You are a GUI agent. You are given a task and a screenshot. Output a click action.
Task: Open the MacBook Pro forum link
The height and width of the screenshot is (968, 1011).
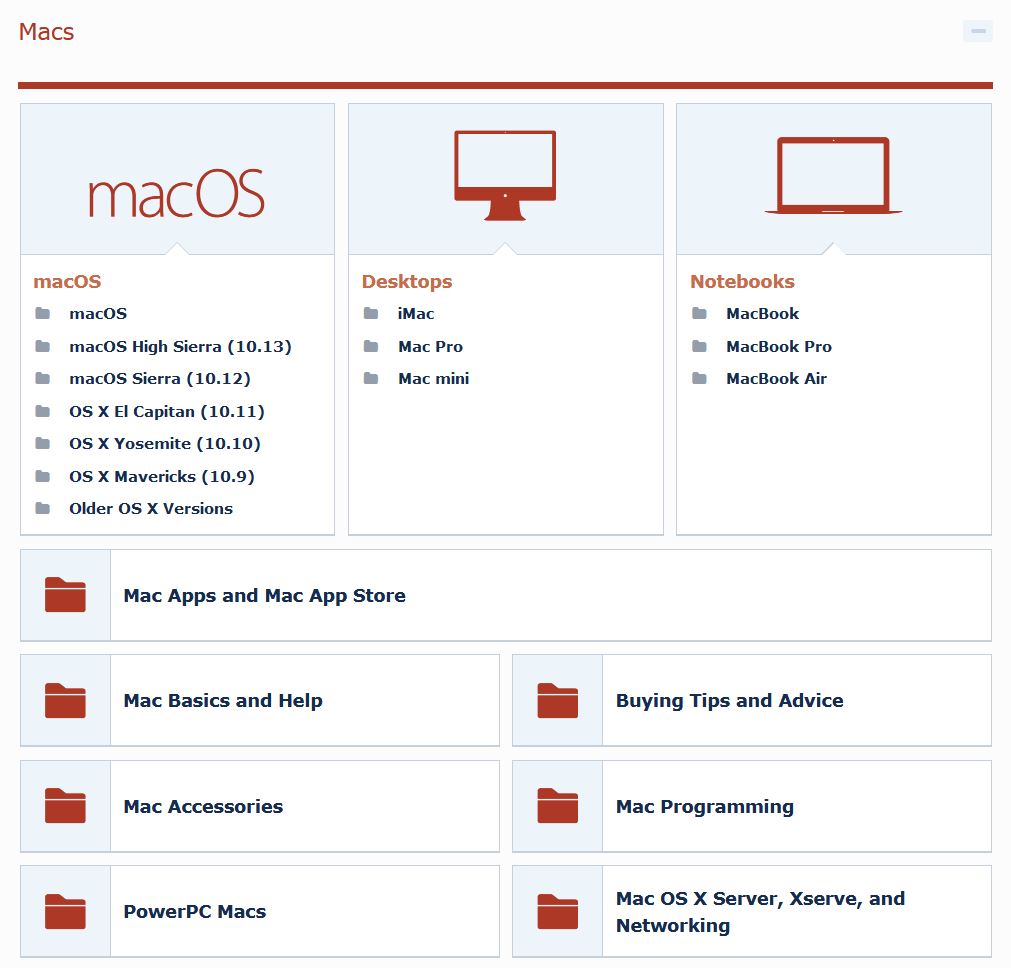[x=779, y=346]
